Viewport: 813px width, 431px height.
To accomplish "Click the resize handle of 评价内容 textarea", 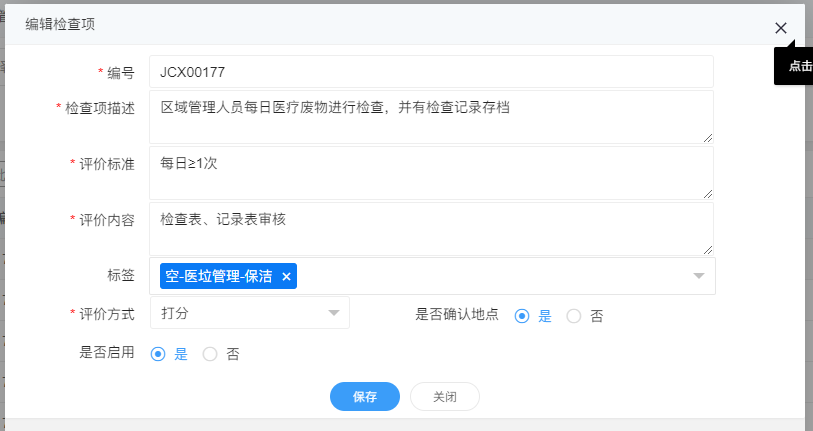I will (708, 249).
